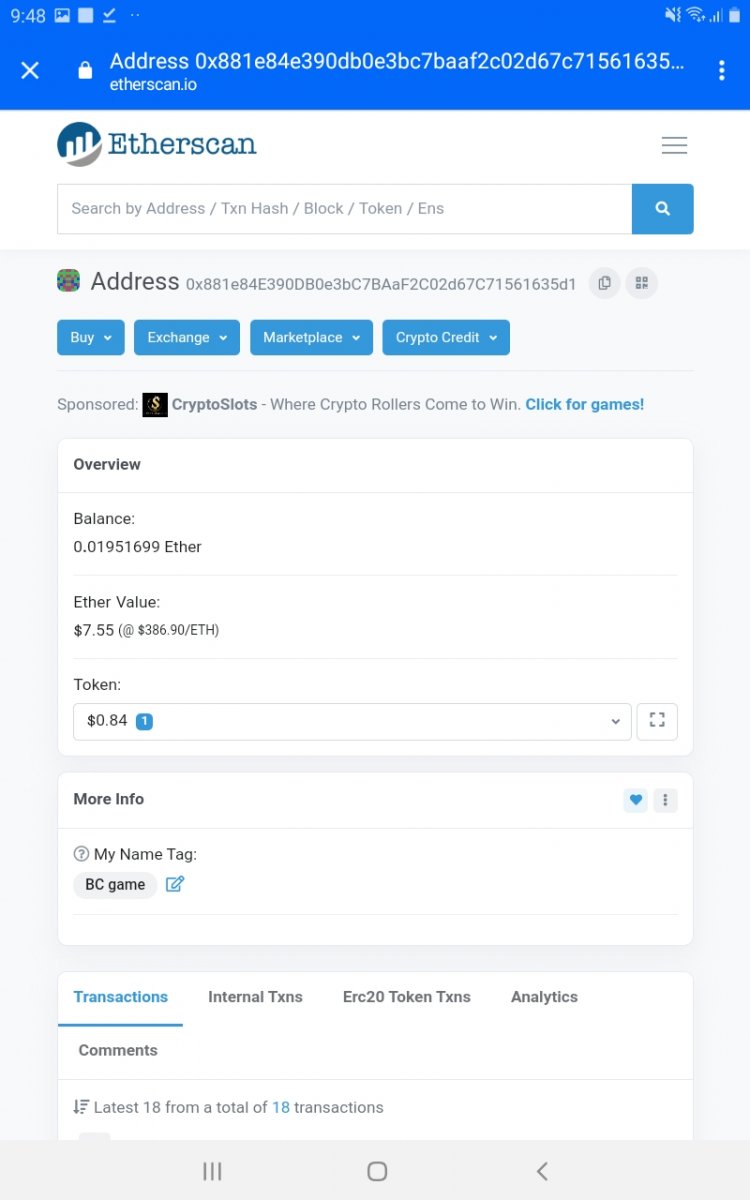
Task: Click the blue search magnifier button
Action: pyautogui.click(x=662, y=209)
